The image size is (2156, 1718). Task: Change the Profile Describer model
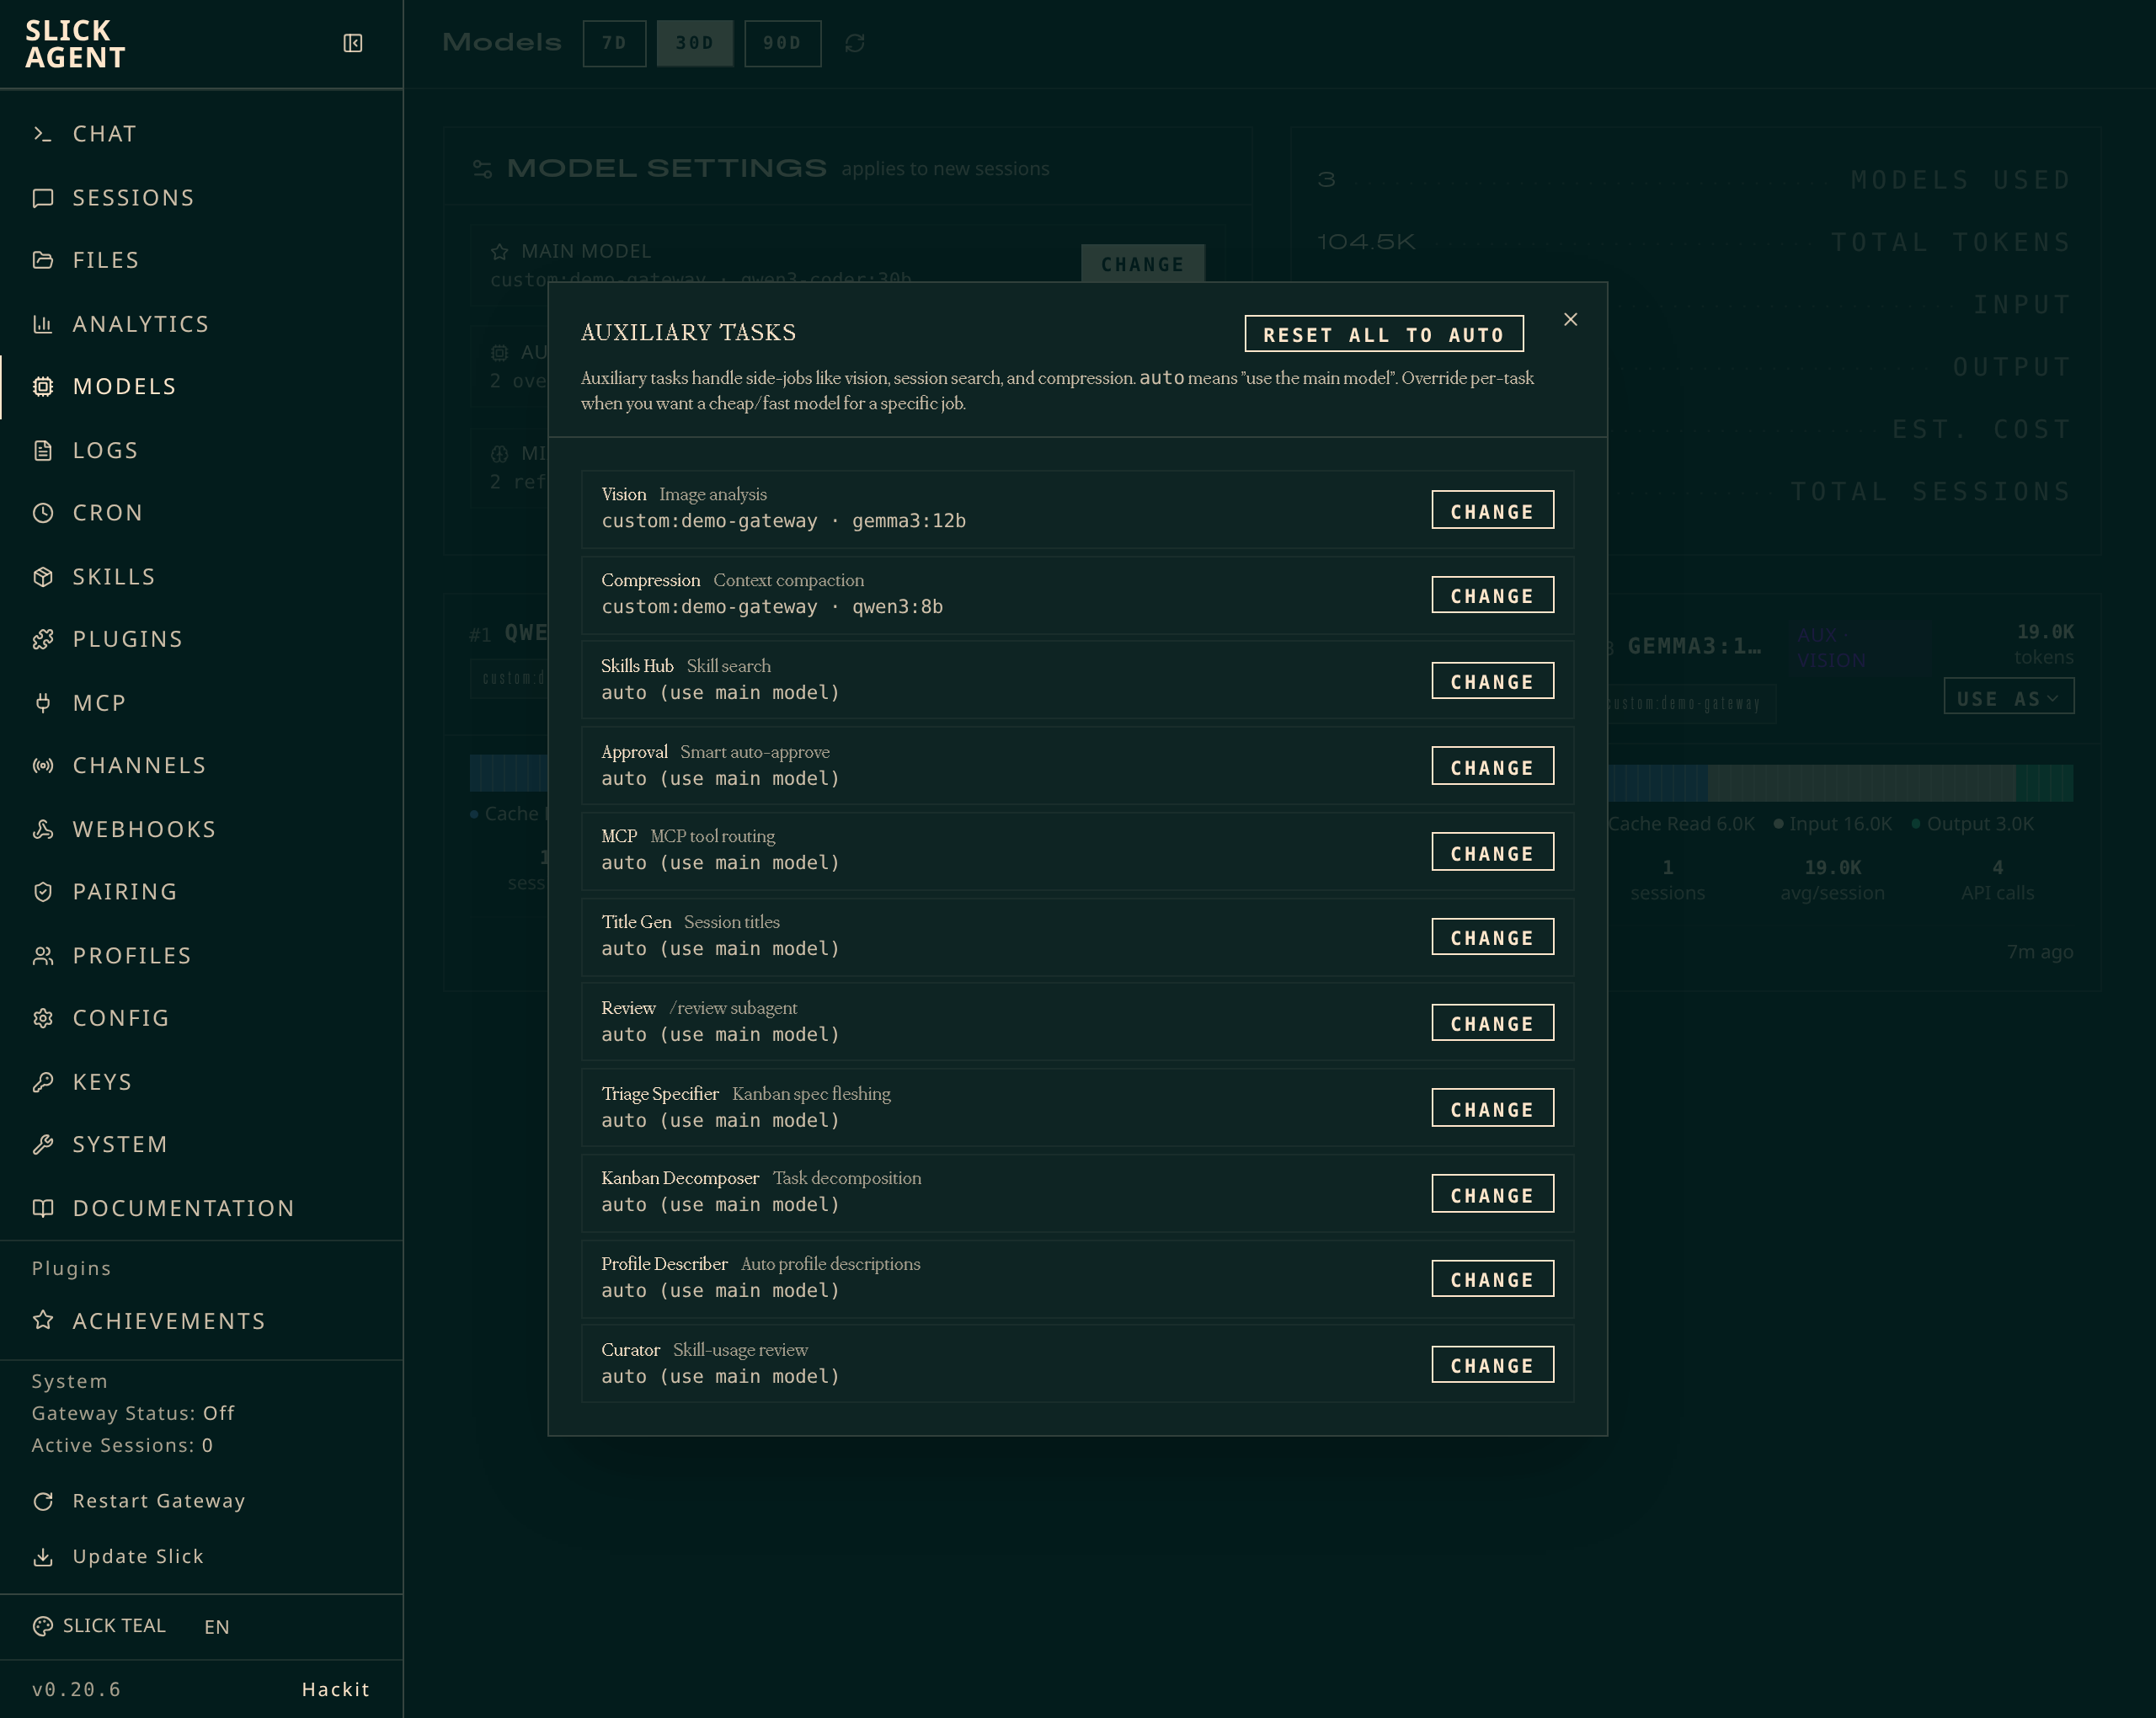1492,1279
